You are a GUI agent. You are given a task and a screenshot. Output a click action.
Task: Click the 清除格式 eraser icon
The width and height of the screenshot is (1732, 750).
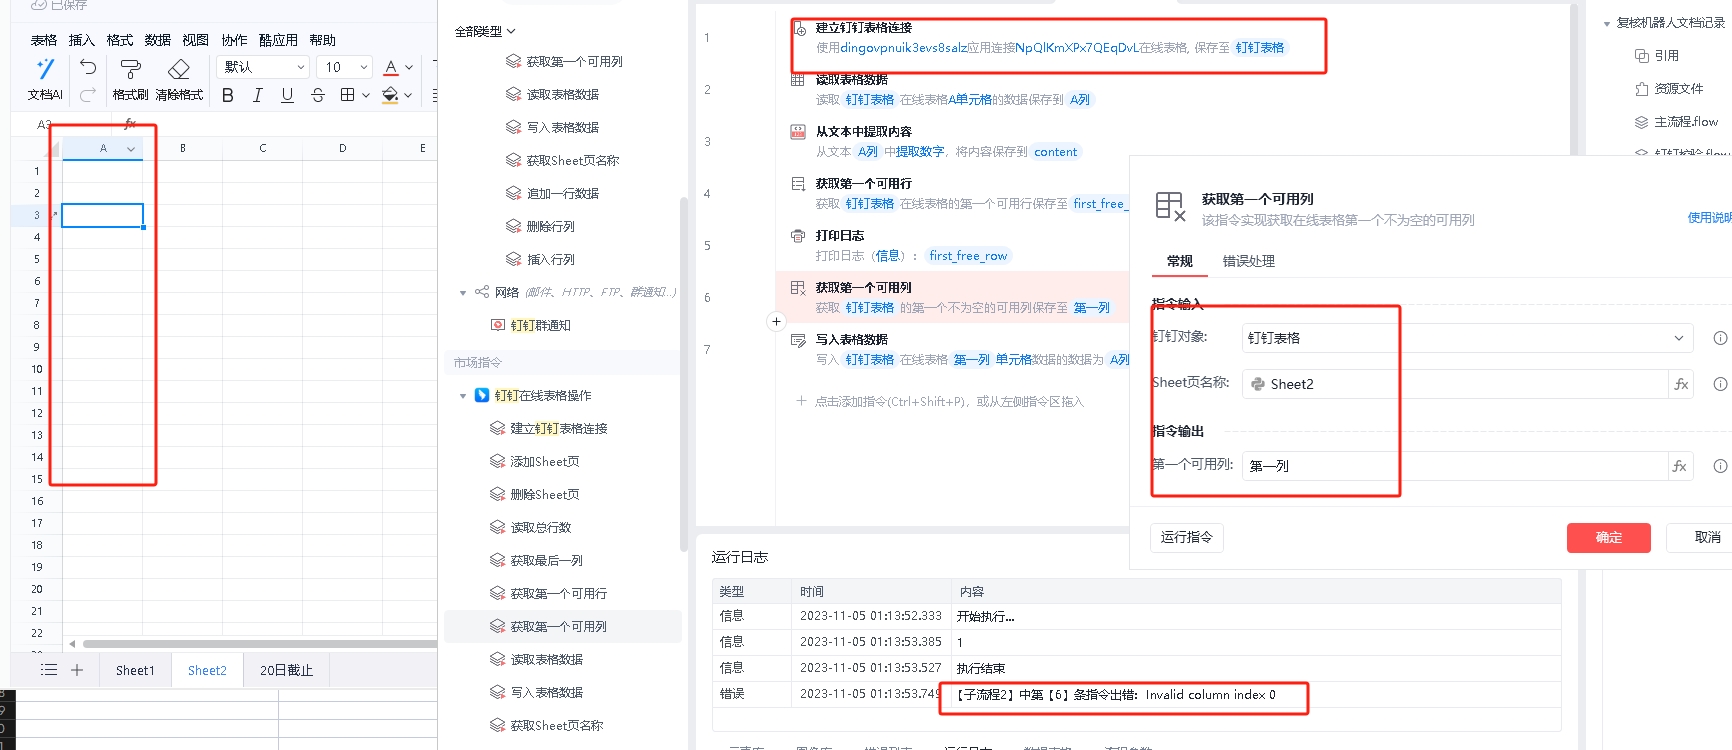pyautogui.click(x=179, y=68)
